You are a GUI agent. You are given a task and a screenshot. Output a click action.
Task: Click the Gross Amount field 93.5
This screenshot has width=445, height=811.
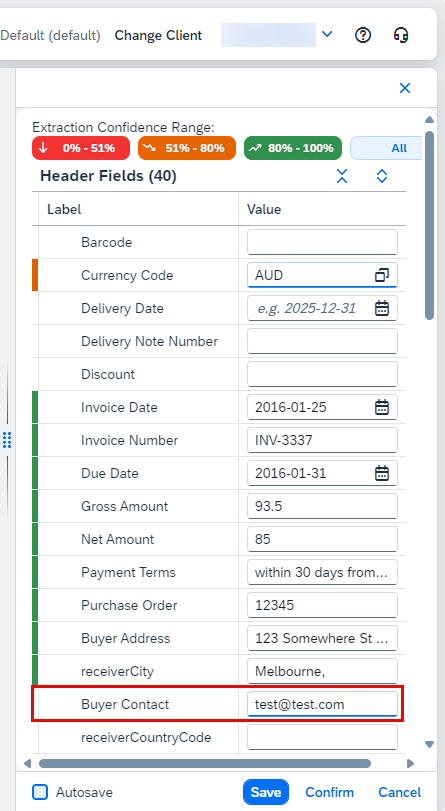click(x=322, y=506)
